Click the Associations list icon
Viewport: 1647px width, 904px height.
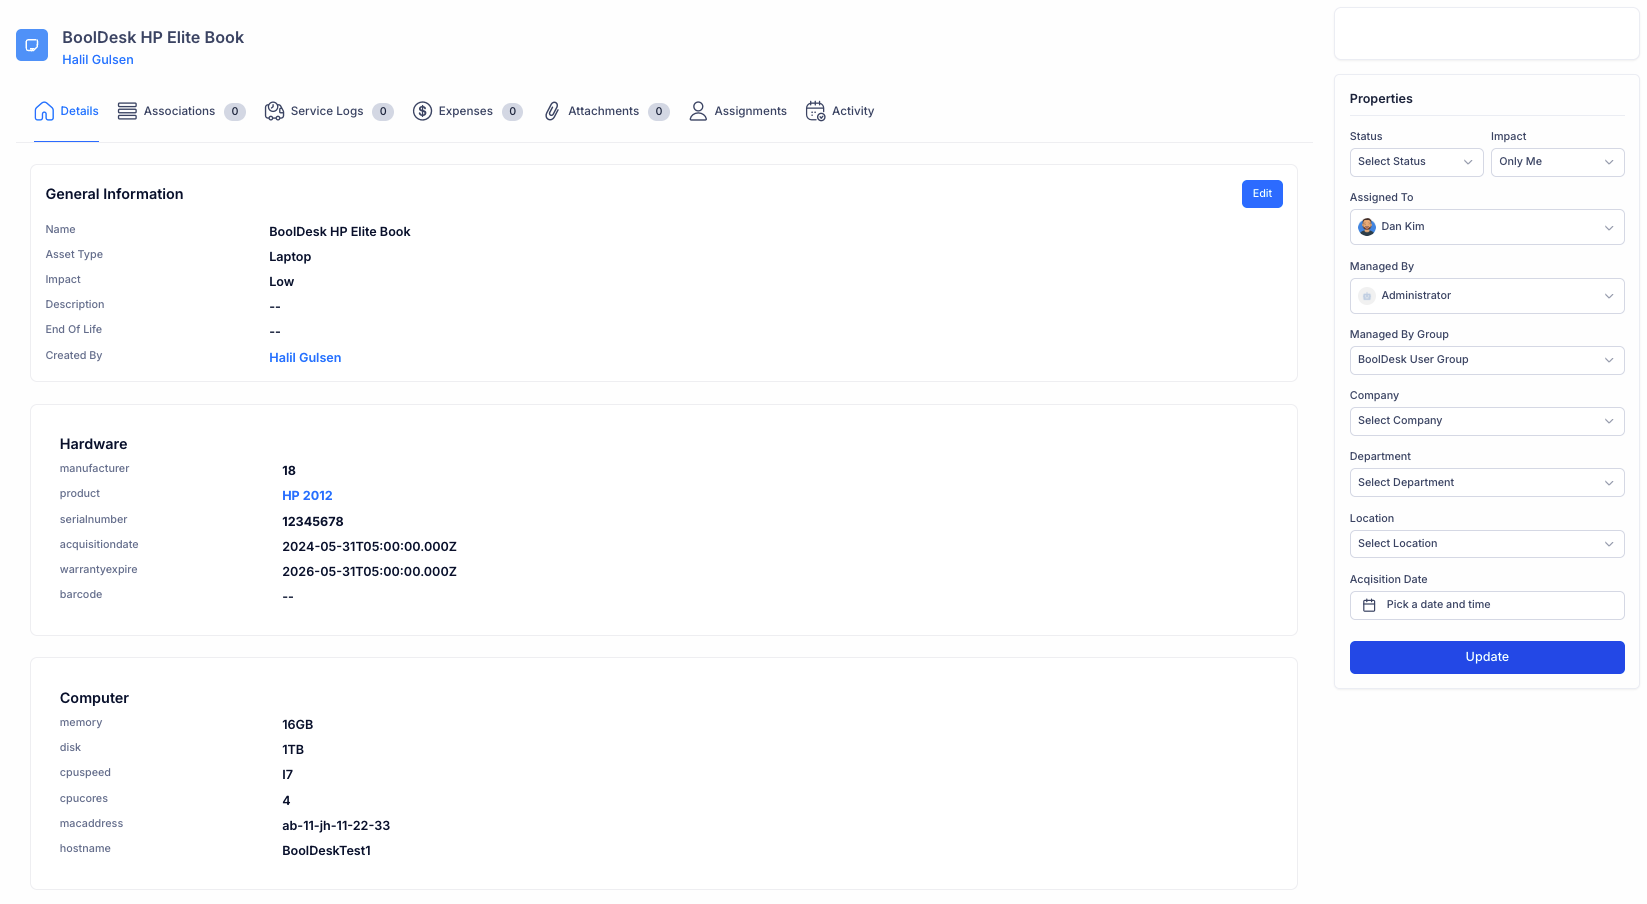click(127, 111)
